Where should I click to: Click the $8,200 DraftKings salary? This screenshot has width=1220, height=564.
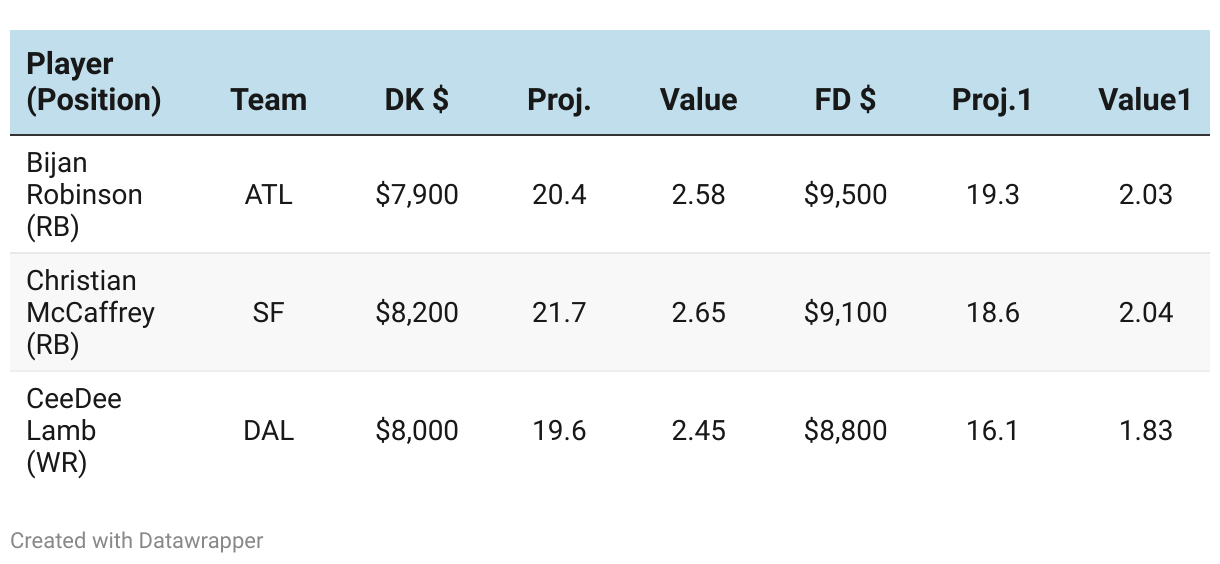click(x=417, y=312)
